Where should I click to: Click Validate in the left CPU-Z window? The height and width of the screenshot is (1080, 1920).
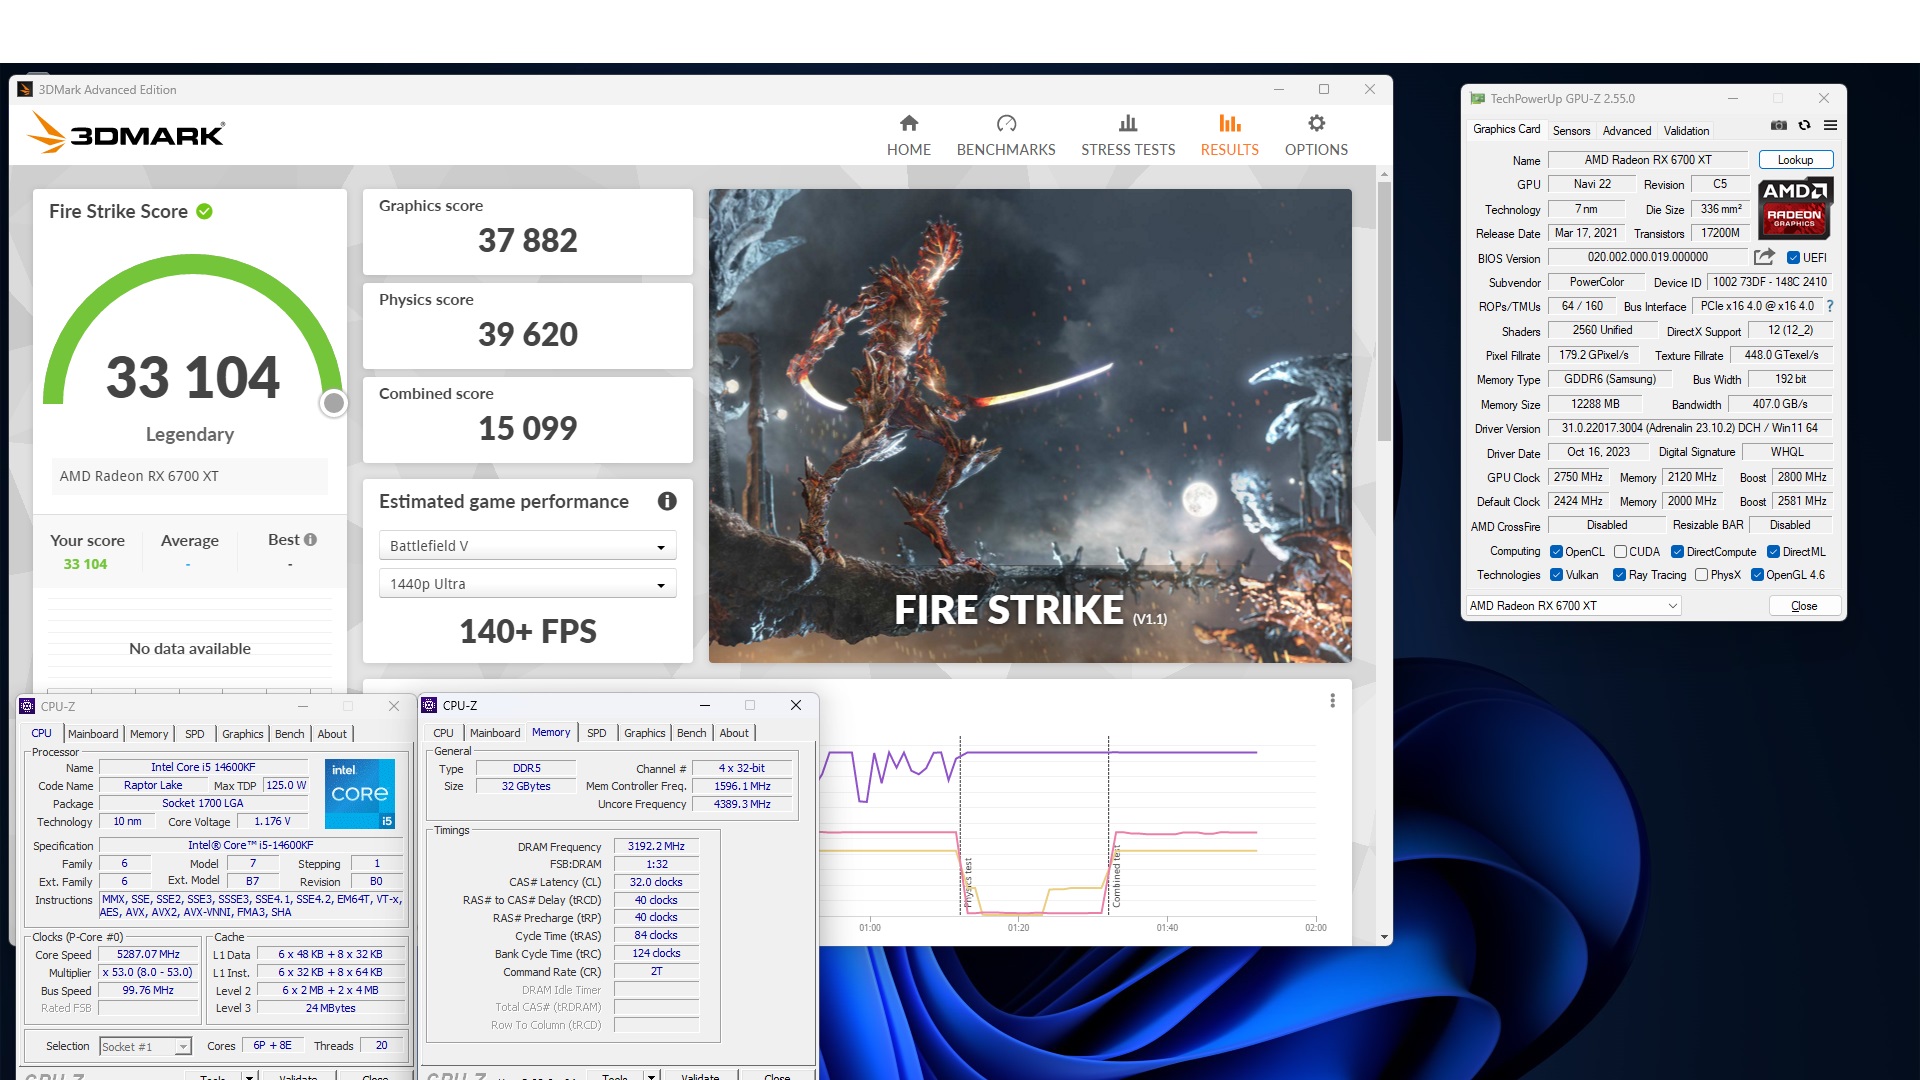298,1077
